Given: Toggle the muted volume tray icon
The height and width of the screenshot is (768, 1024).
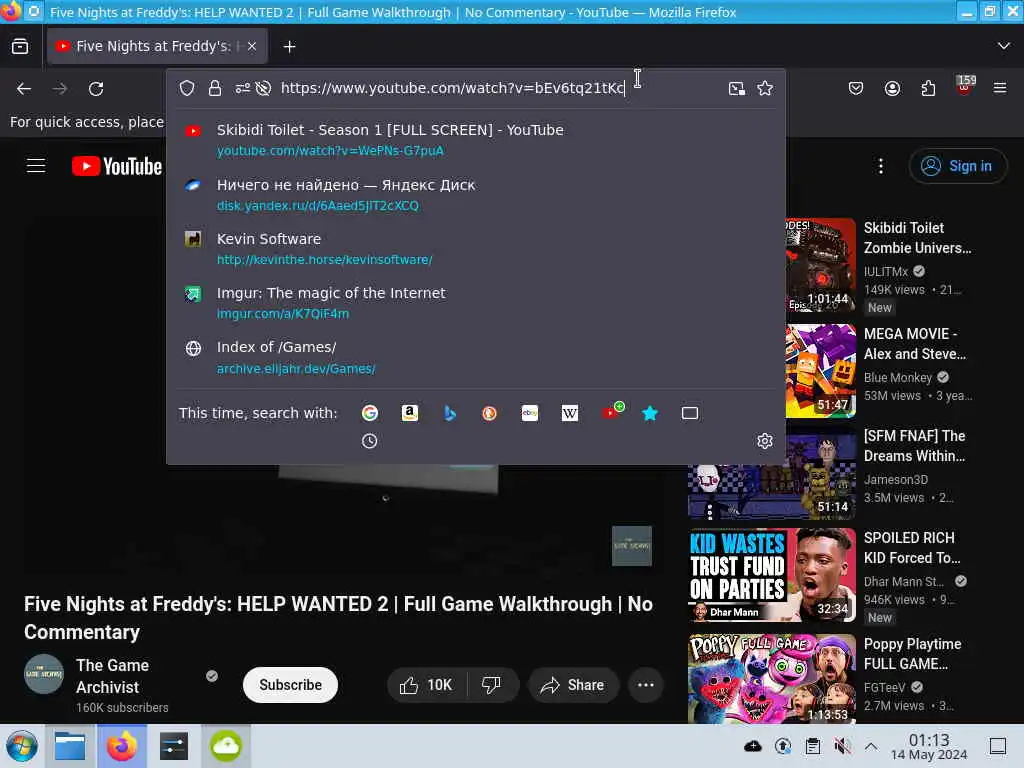Looking at the screenshot, I should pyautogui.click(x=842, y=746).
